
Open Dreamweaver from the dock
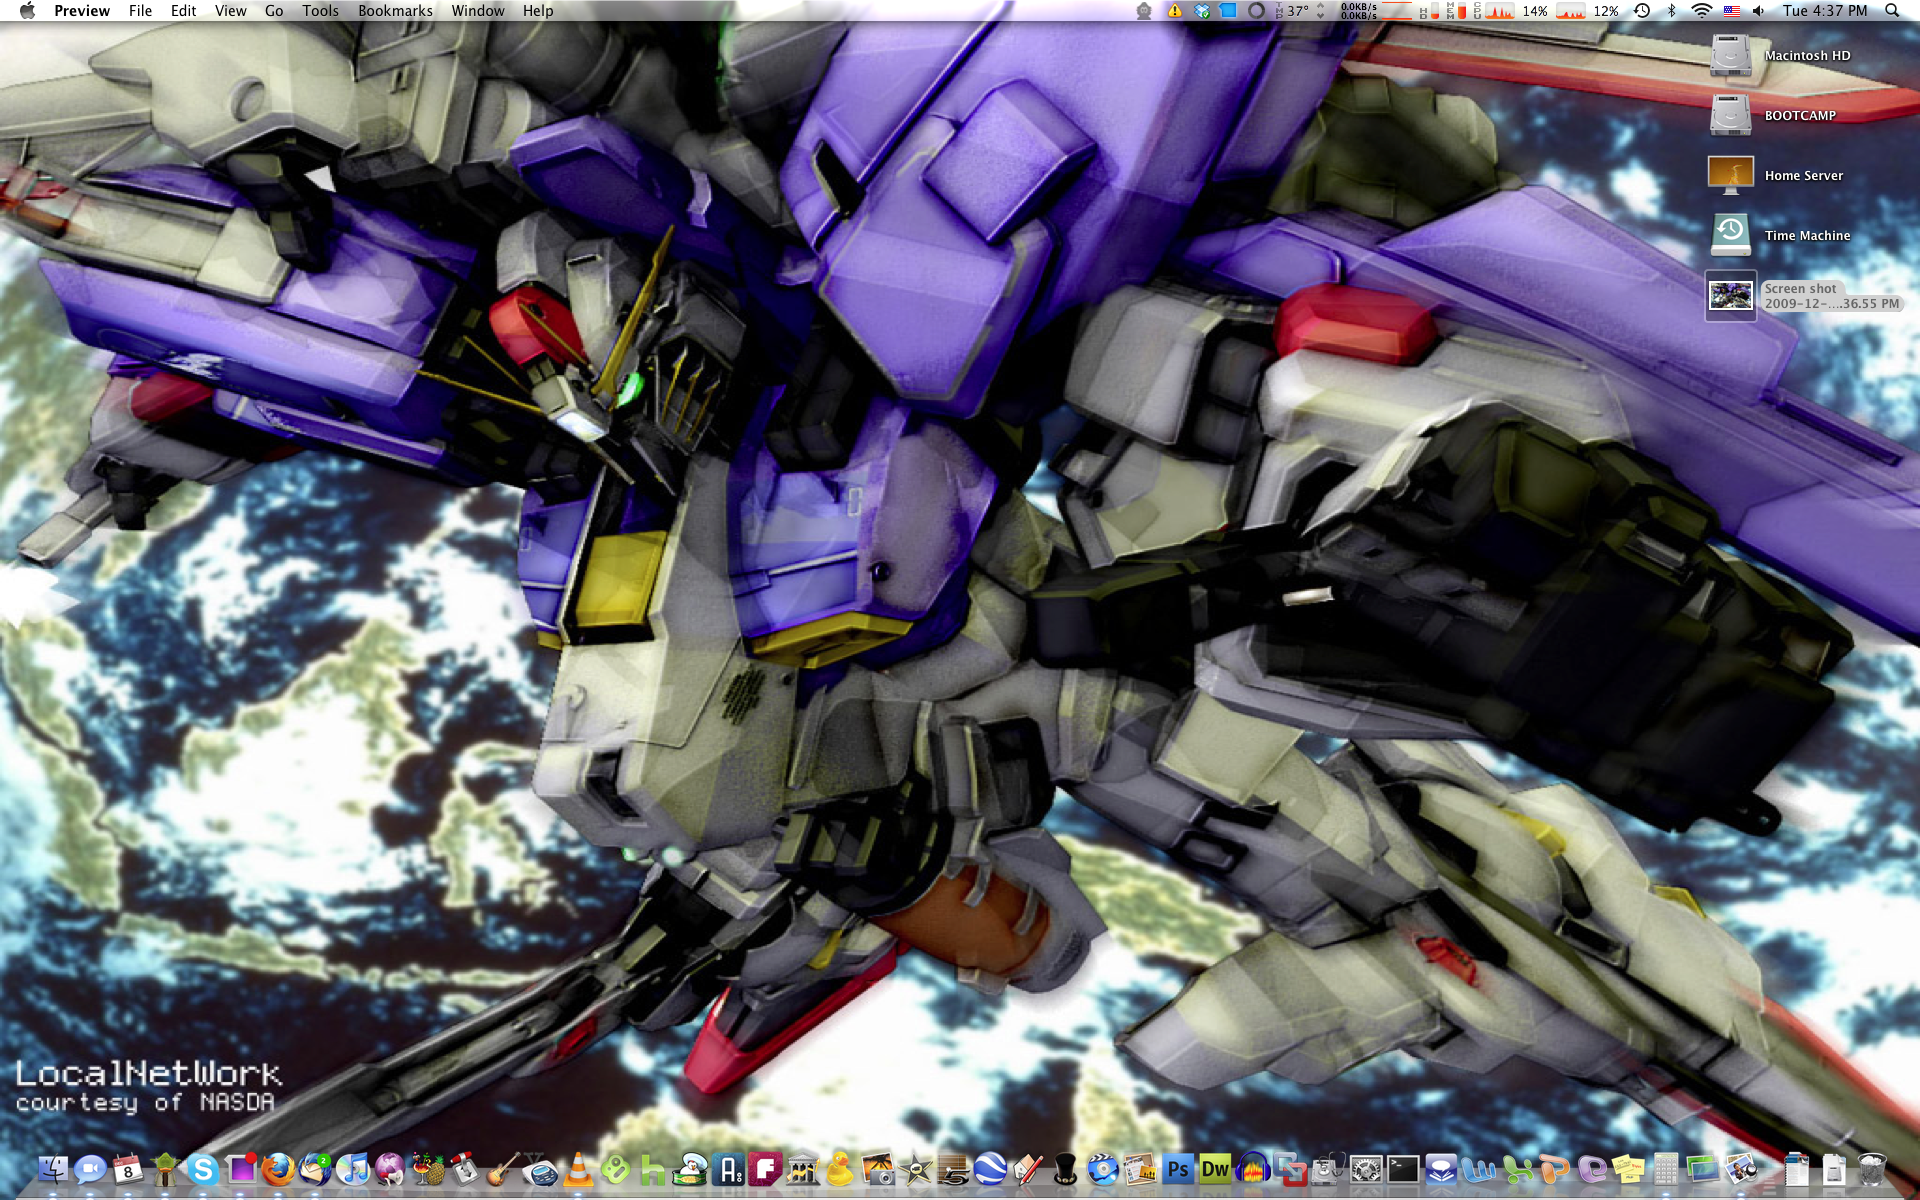tap(1215, 1168)
